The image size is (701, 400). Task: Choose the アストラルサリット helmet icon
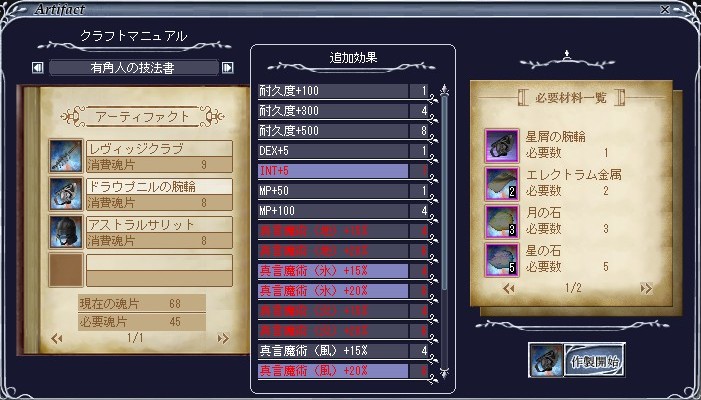66,232
